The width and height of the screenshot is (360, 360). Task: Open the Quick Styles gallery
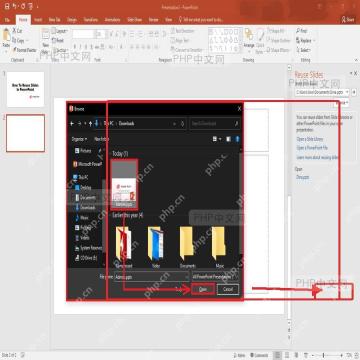coord(260,40)
